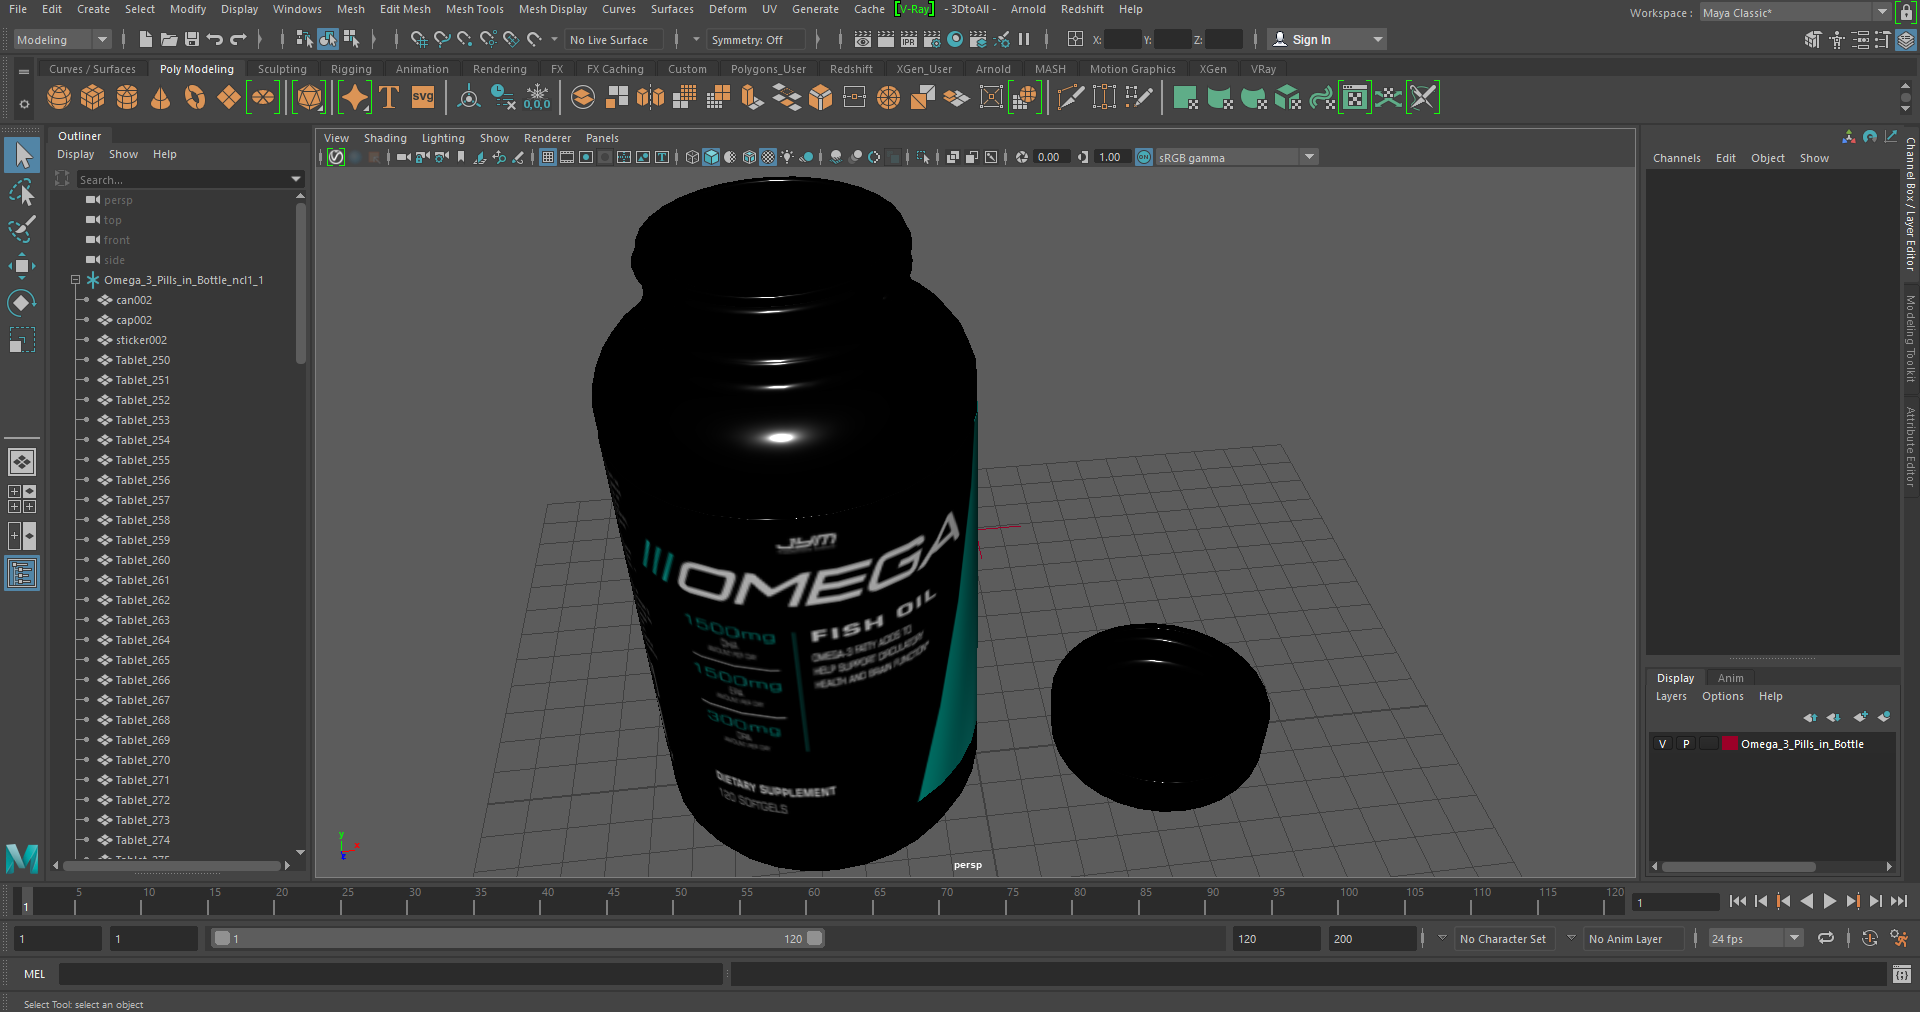The width and height of the screenshot is (1920, 1012).
Task: Click the Undo arrow icon
Action: (215, 39)
